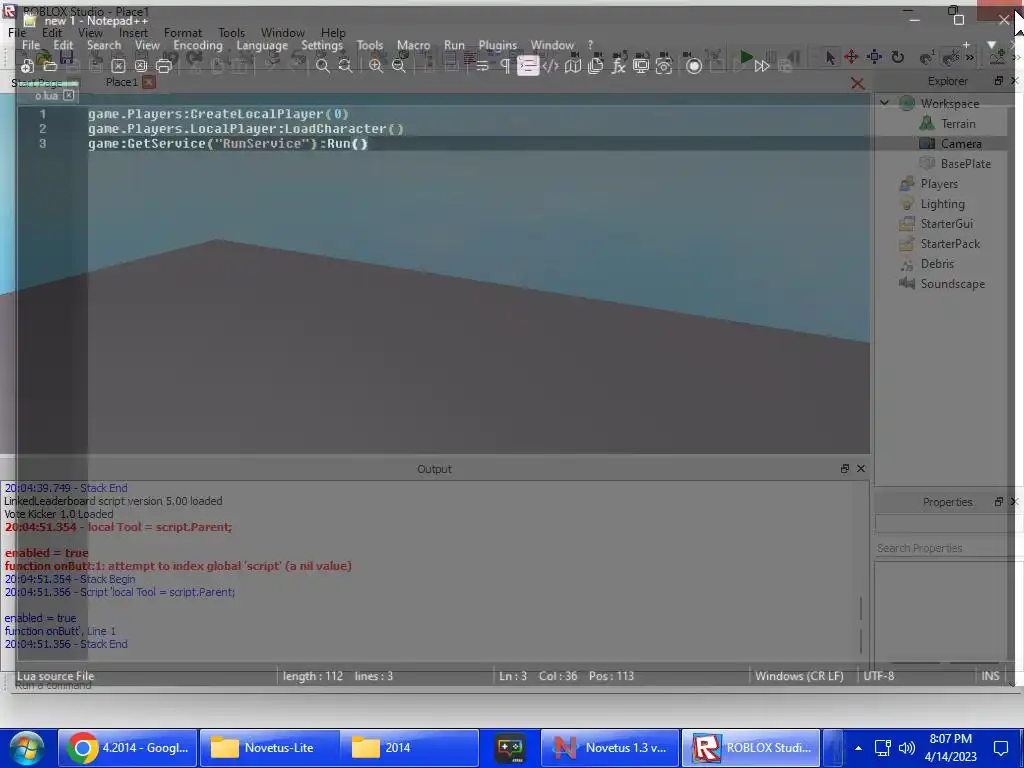Select Debris in Explorer
Screen dimensions: 1024x768
click(937, 264)
